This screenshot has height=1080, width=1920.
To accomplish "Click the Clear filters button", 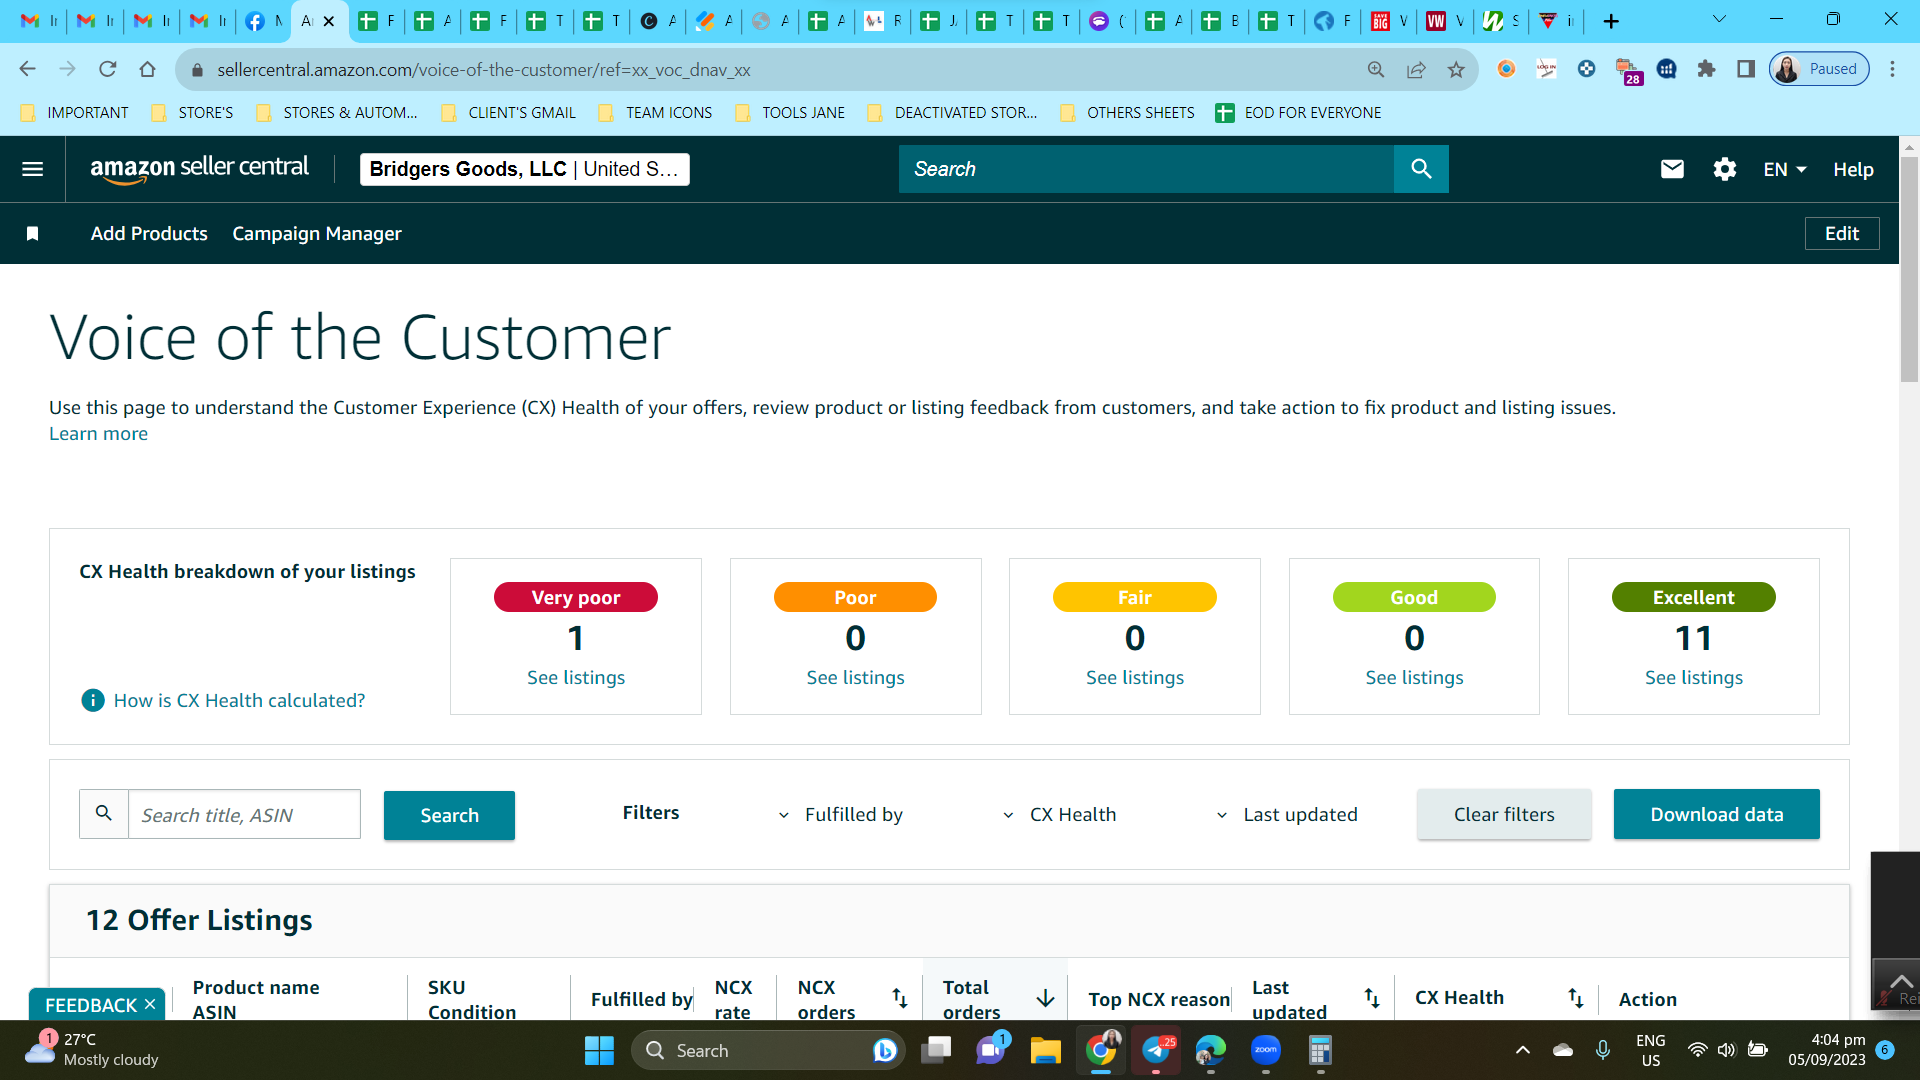I will tap(1504, 814).
